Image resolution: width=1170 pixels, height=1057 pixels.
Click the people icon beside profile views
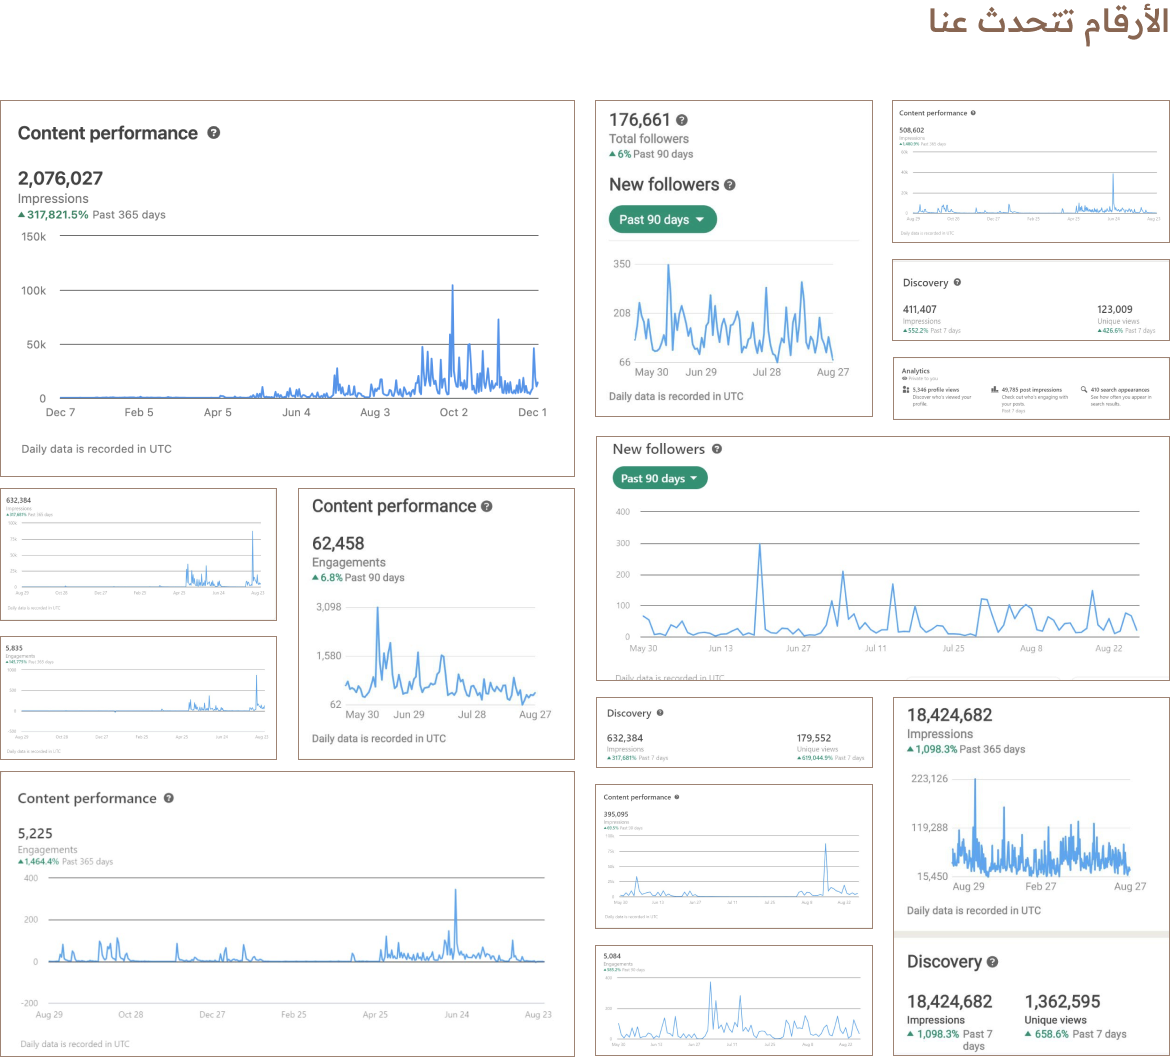point(905,390)
